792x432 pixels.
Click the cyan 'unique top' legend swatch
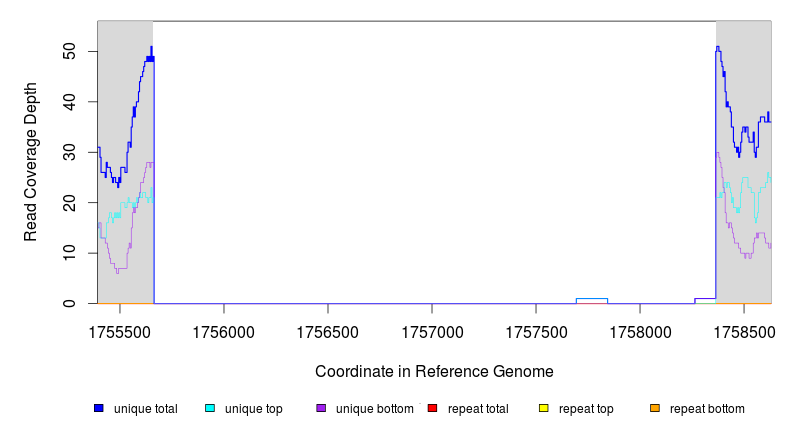[x=210, y=408]
